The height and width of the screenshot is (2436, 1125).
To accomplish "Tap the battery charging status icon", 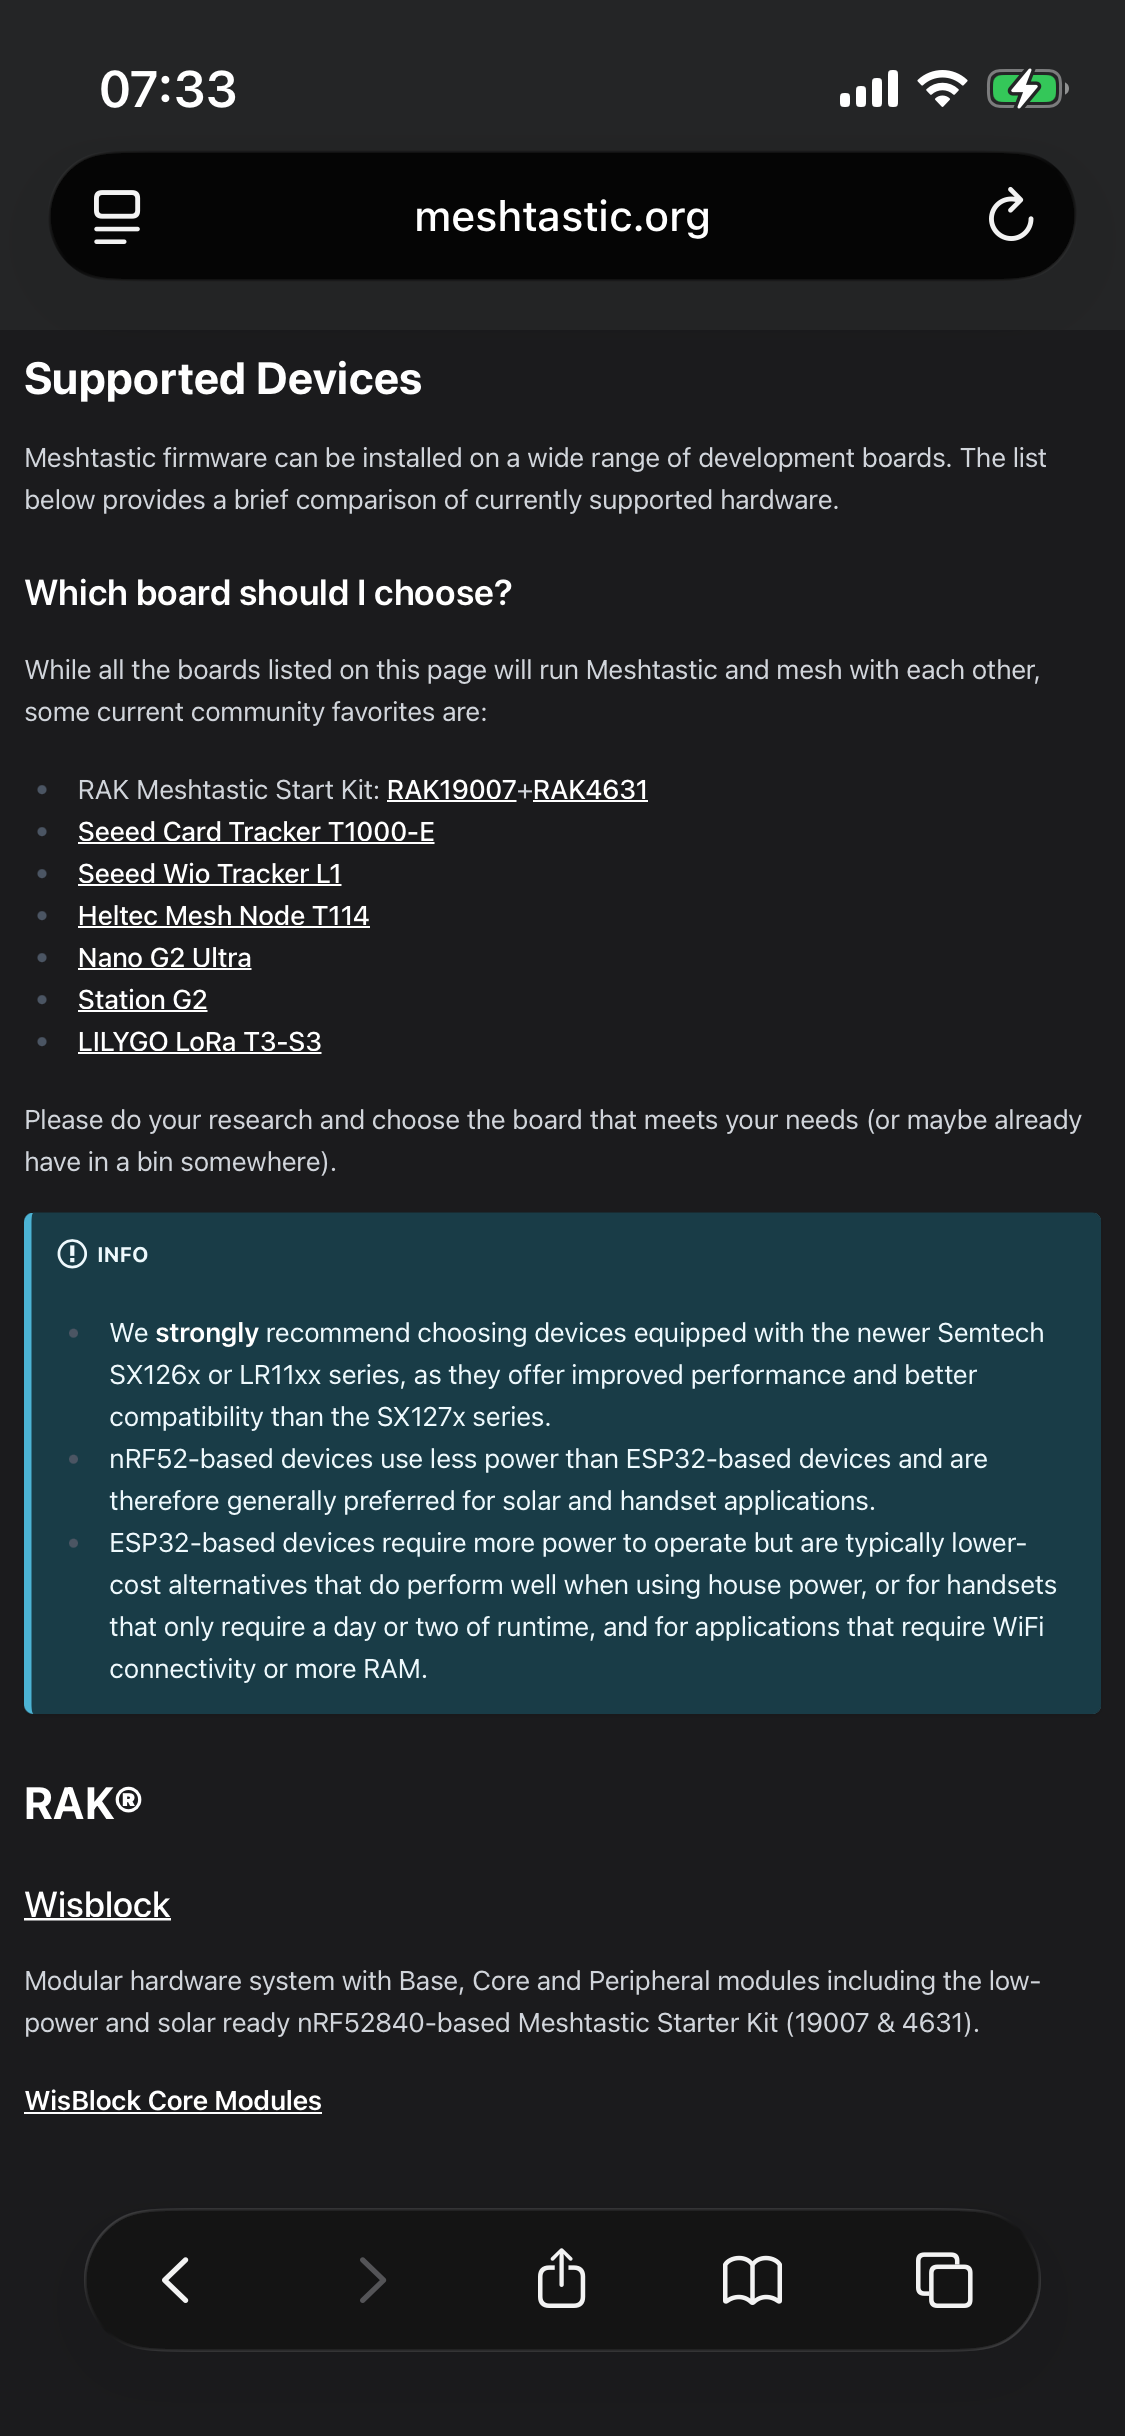I will (1026, 89).
